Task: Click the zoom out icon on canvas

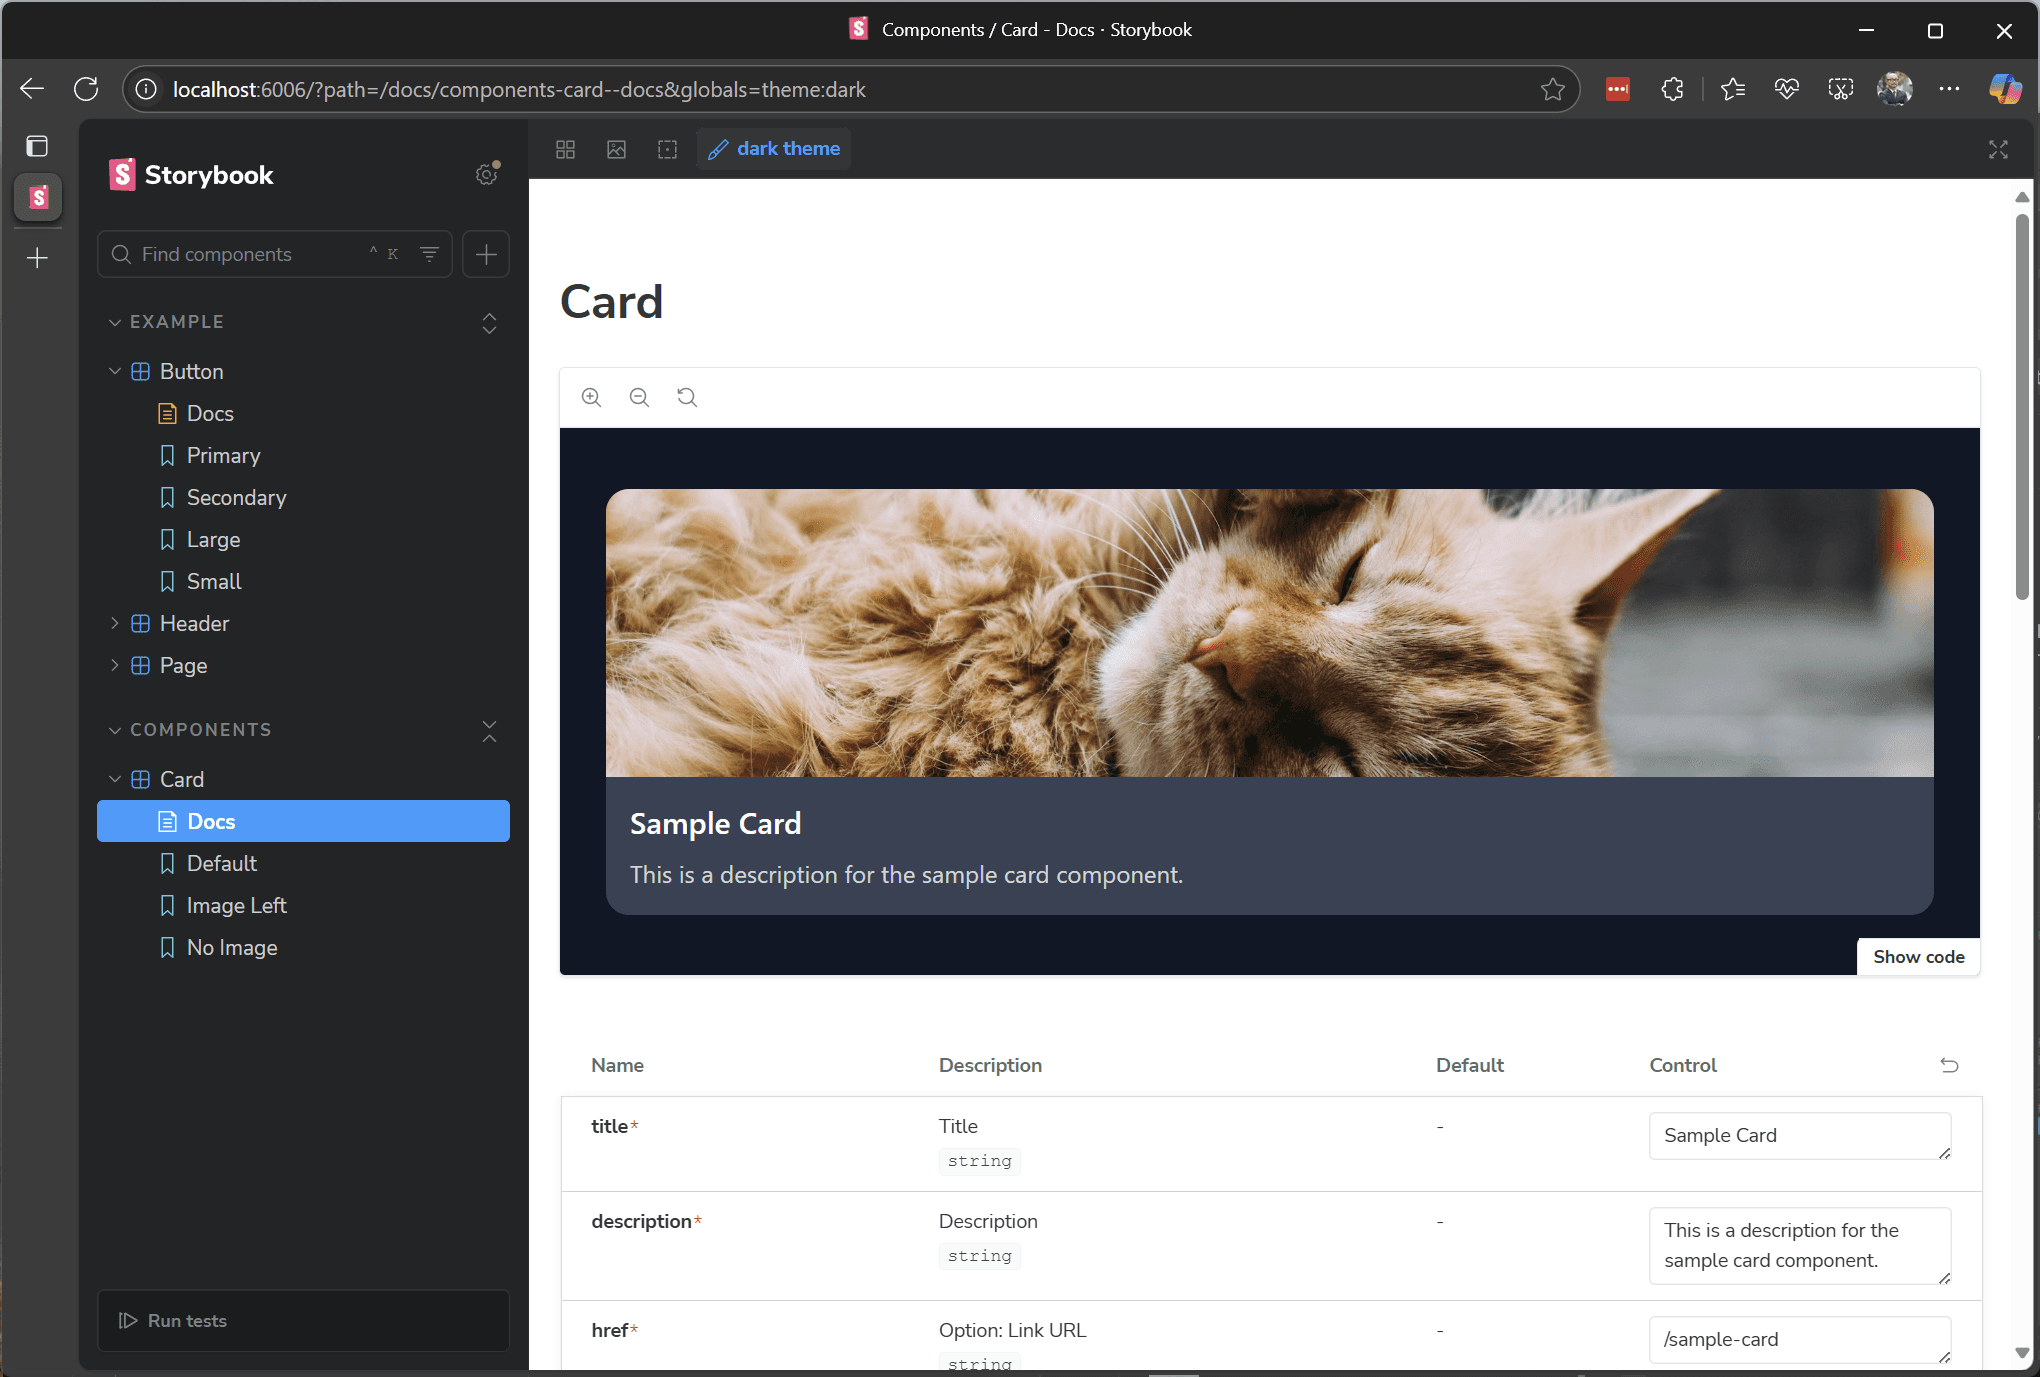Action: tap(639, 397)
